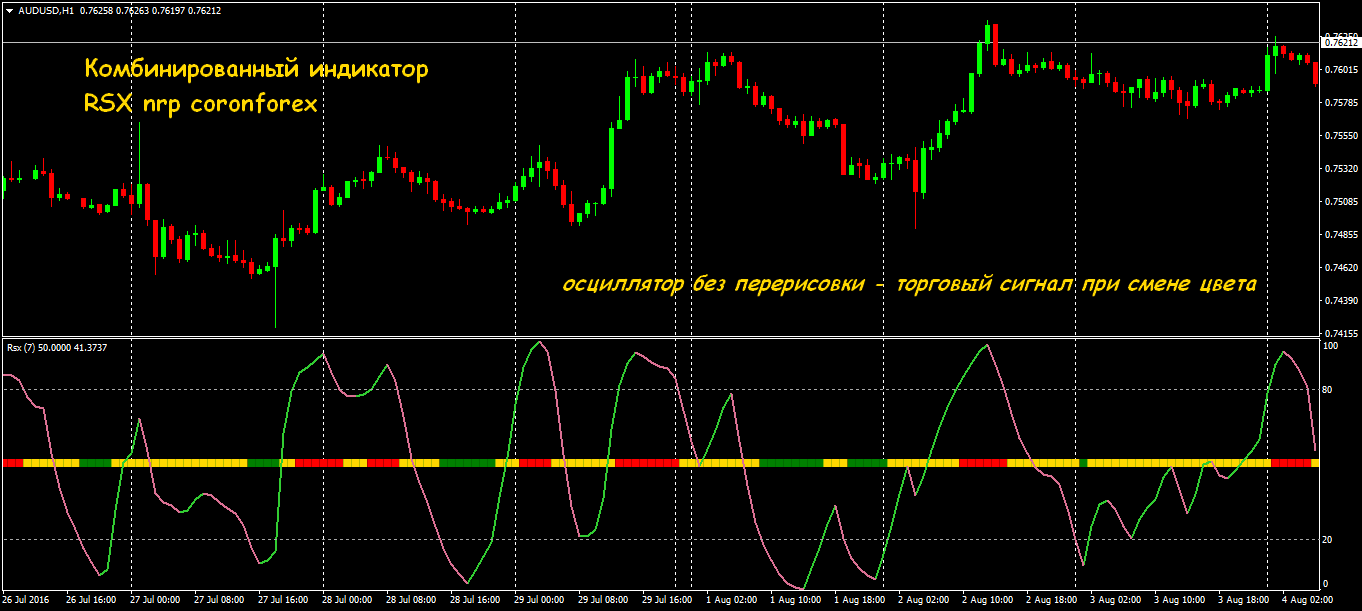Image resolution: width=1362 pixels, height=611 pixels.
Task: Click the oscillator scale level 80
Action: pyautogui.click(x=1328, y=390)
